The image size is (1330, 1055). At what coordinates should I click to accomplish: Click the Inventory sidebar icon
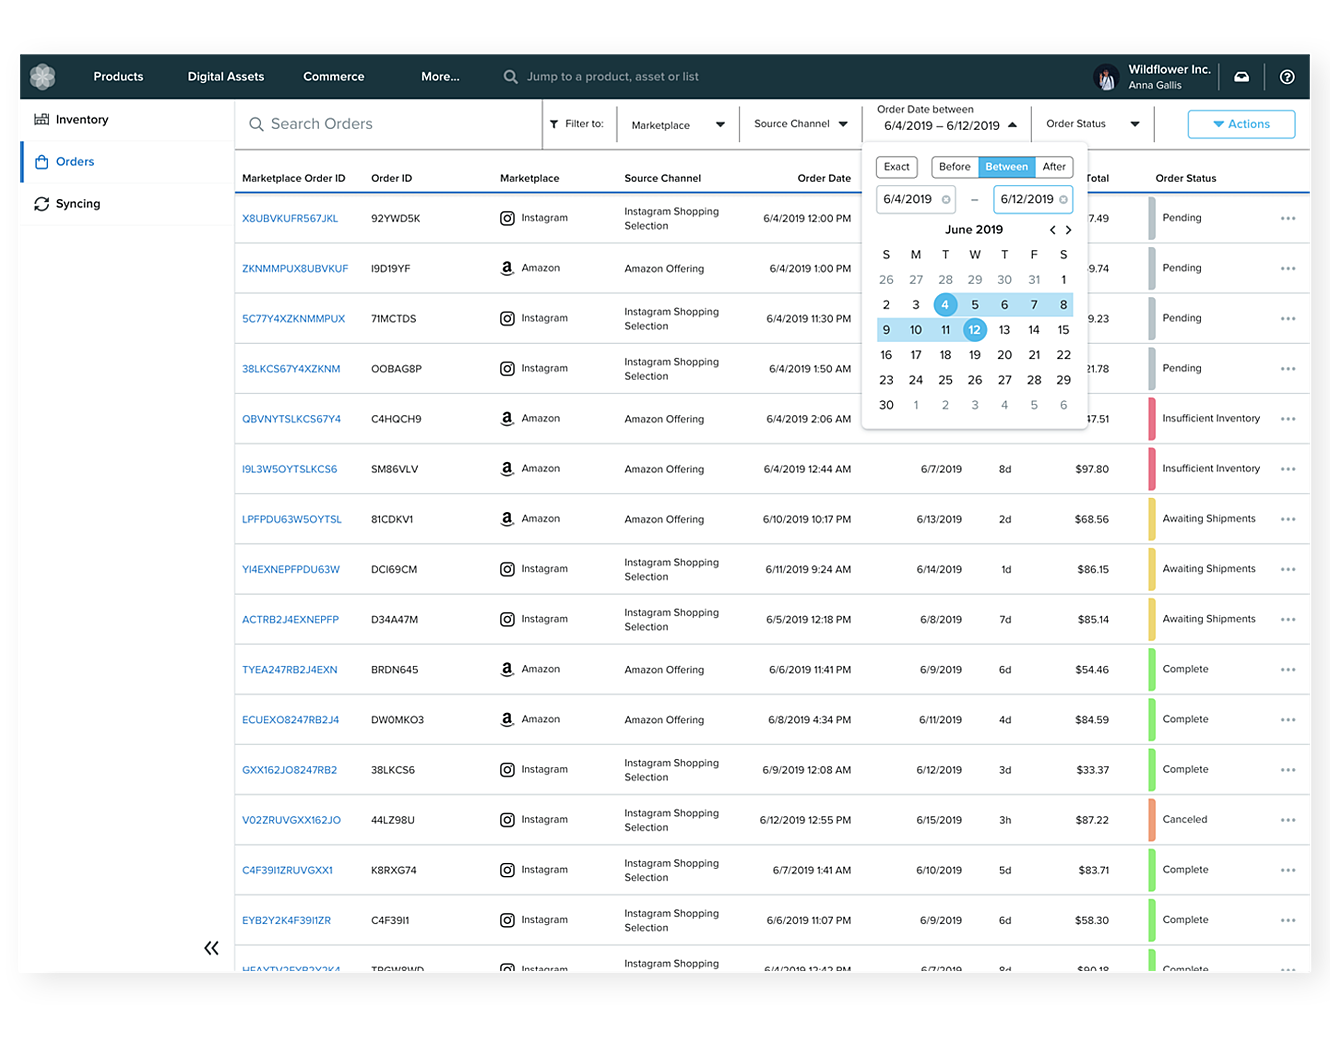pos(41,119)
